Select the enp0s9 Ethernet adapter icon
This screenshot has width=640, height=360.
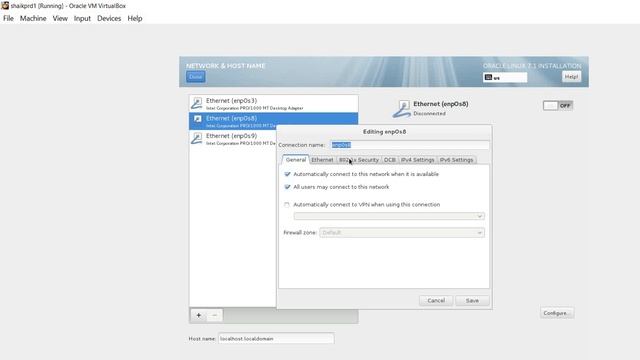click(x=197, y=139)
